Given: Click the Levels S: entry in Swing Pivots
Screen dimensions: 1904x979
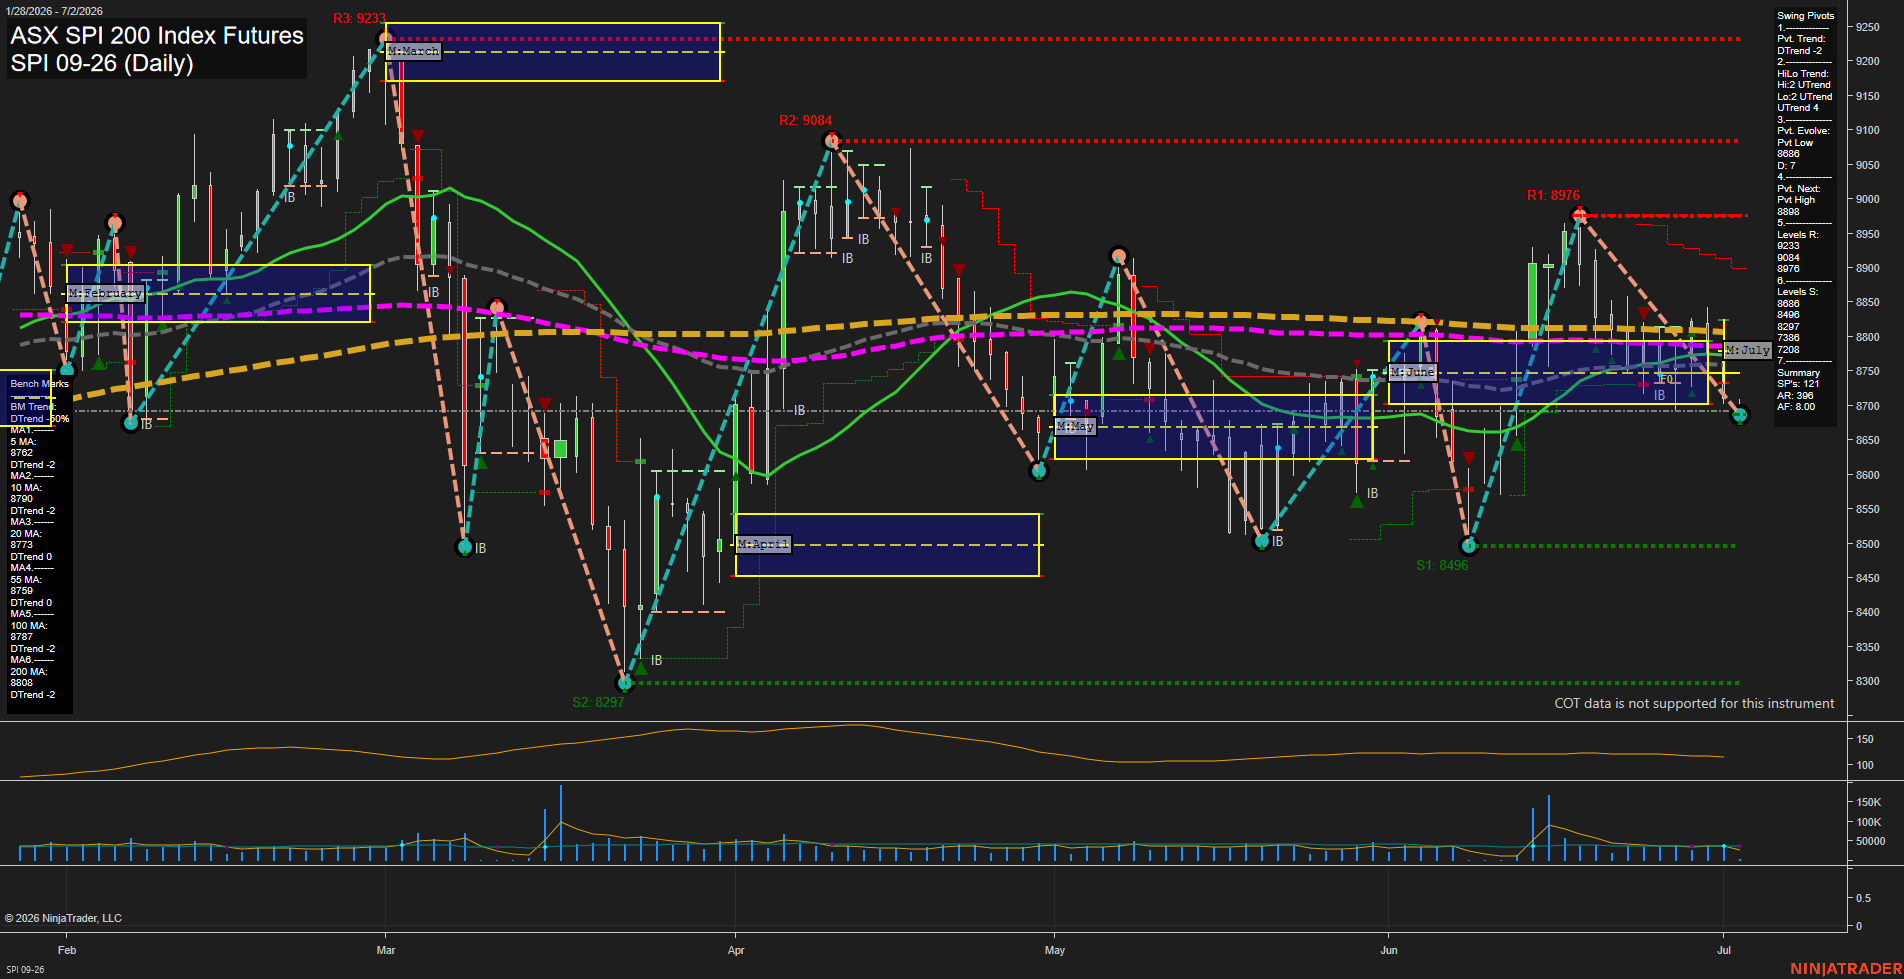Looking at the screenshot, I should click(x=1798, y=292).
